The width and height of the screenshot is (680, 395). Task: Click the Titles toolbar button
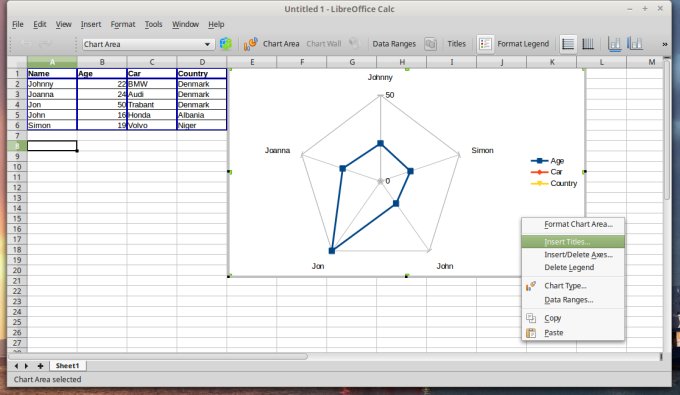click(x=456, y=44)
